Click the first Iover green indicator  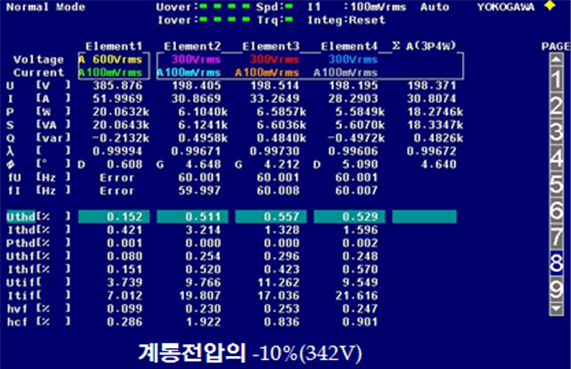click(203, 19)
